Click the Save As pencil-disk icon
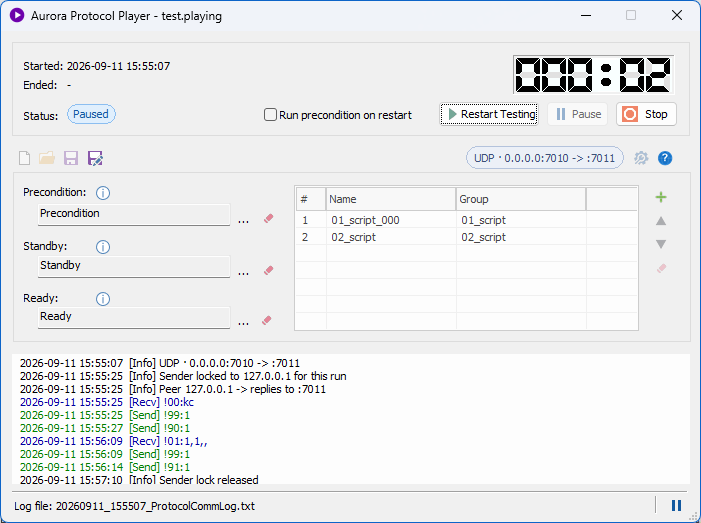Screen dimensions: 701x523 click(95, 158)
